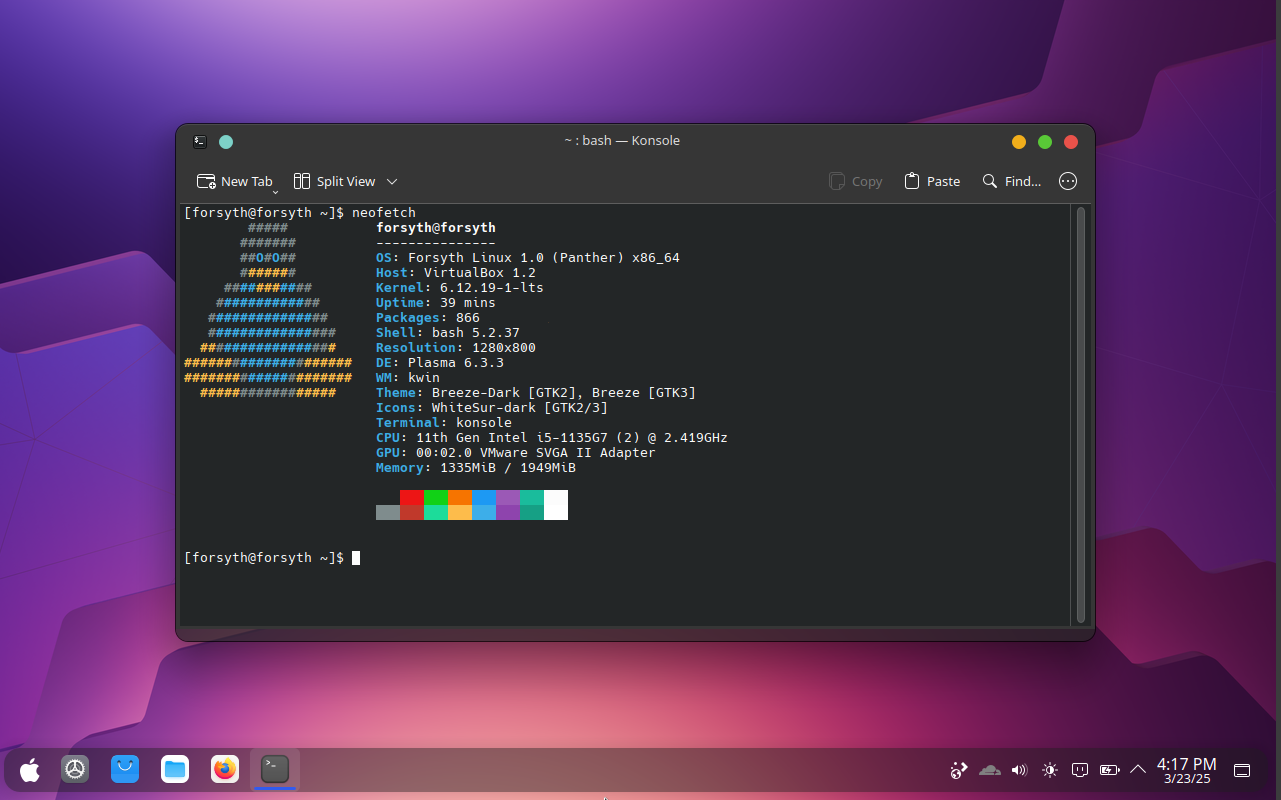1281x800 pixels.
Task: Click the purple color block in the neofetch top row
Action: [508, 497]
